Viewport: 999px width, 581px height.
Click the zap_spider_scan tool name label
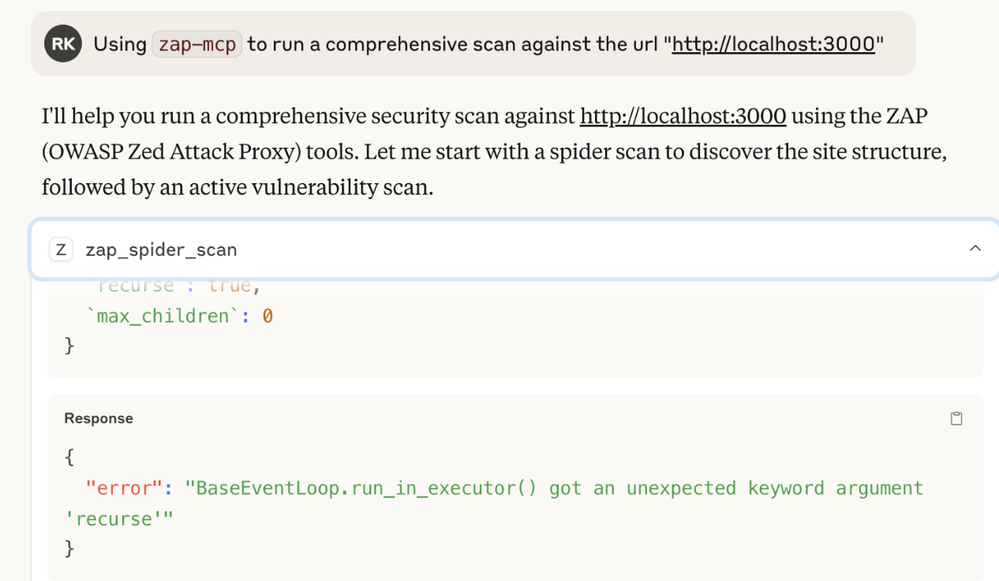pos(161,250)
